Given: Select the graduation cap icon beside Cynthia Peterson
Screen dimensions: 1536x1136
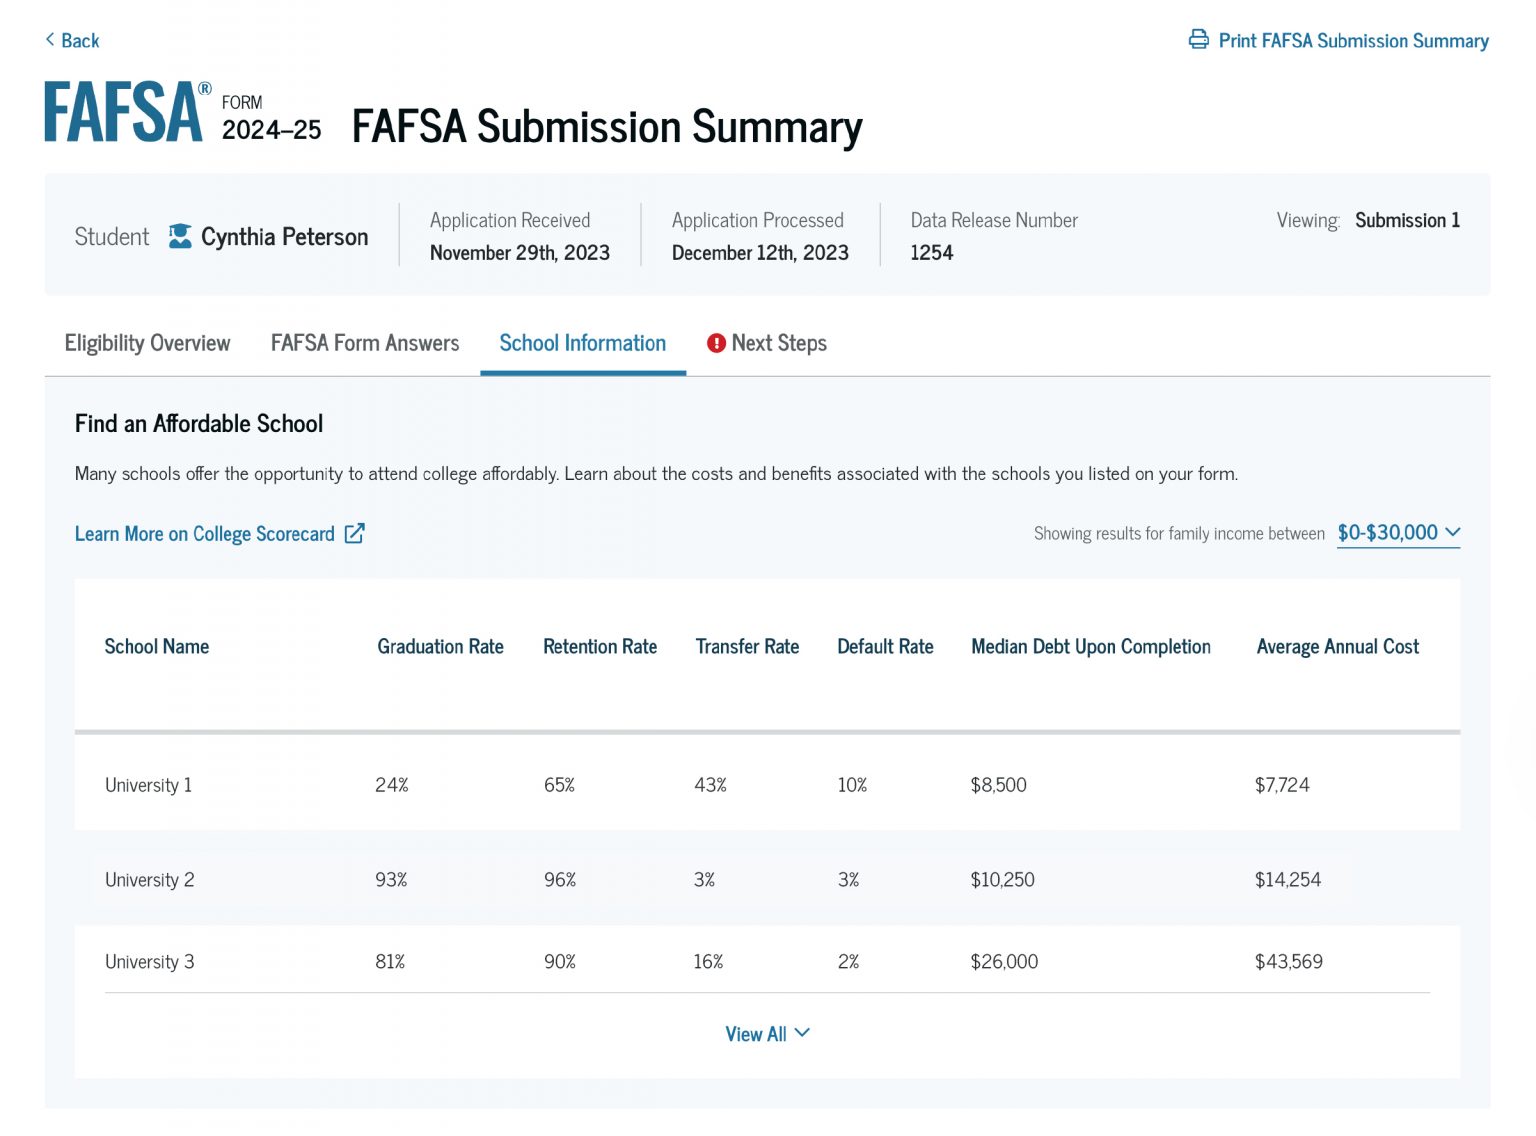Looking at the screenshot, I should pyautogui.click(x=178, y=236).
